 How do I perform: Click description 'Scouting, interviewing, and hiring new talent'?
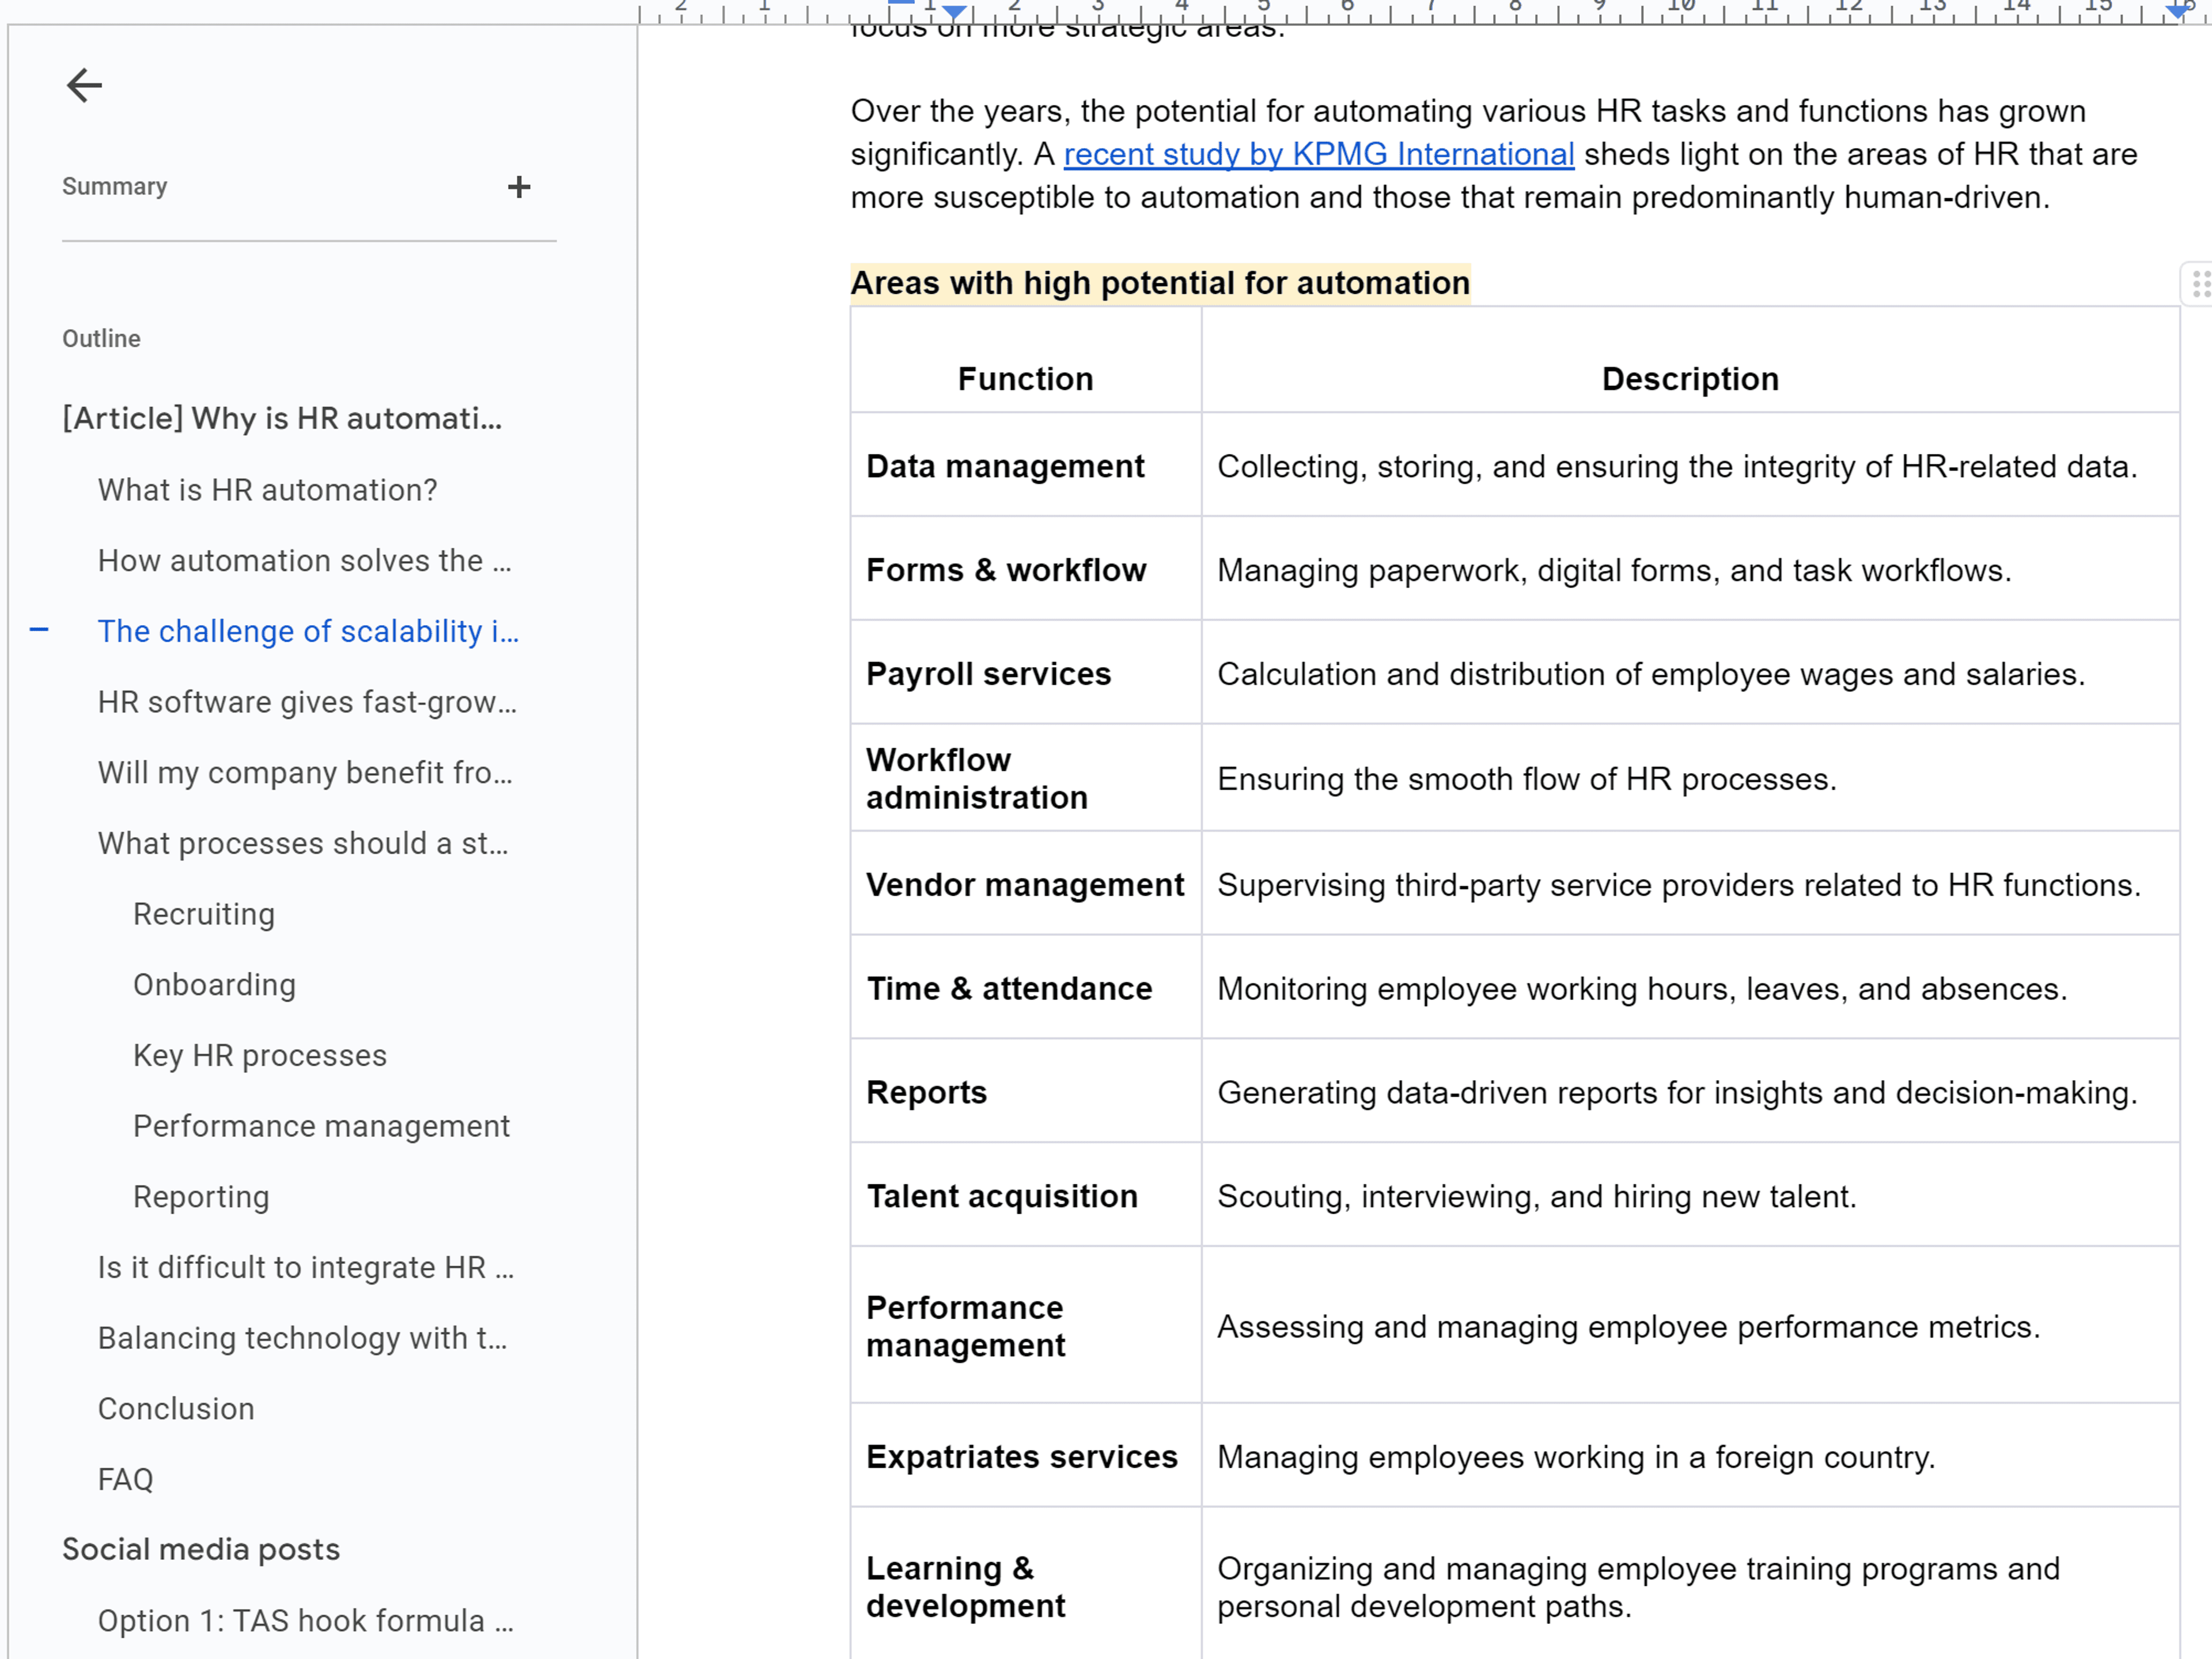point(1537,1196)
